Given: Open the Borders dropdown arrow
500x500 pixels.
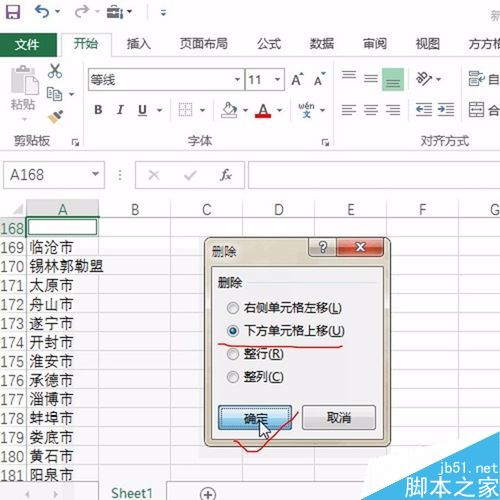Looking at the screenshot, I should point(202,110).
